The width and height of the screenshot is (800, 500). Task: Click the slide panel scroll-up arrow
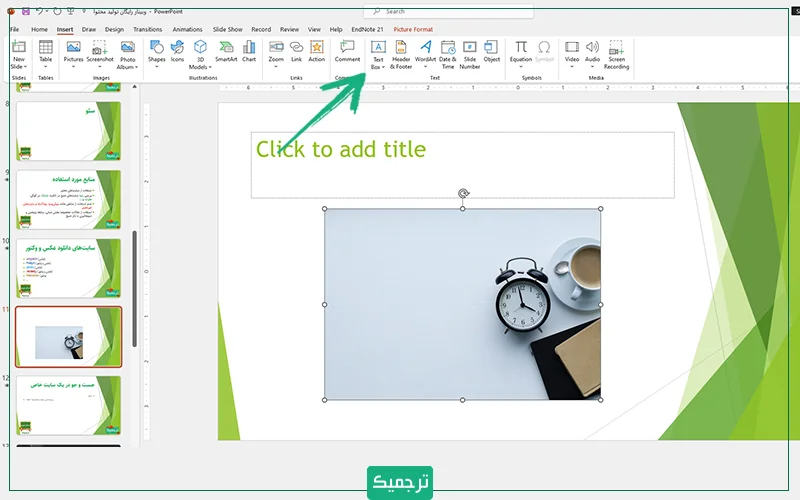pyautogui.click(x=135, y=87)
